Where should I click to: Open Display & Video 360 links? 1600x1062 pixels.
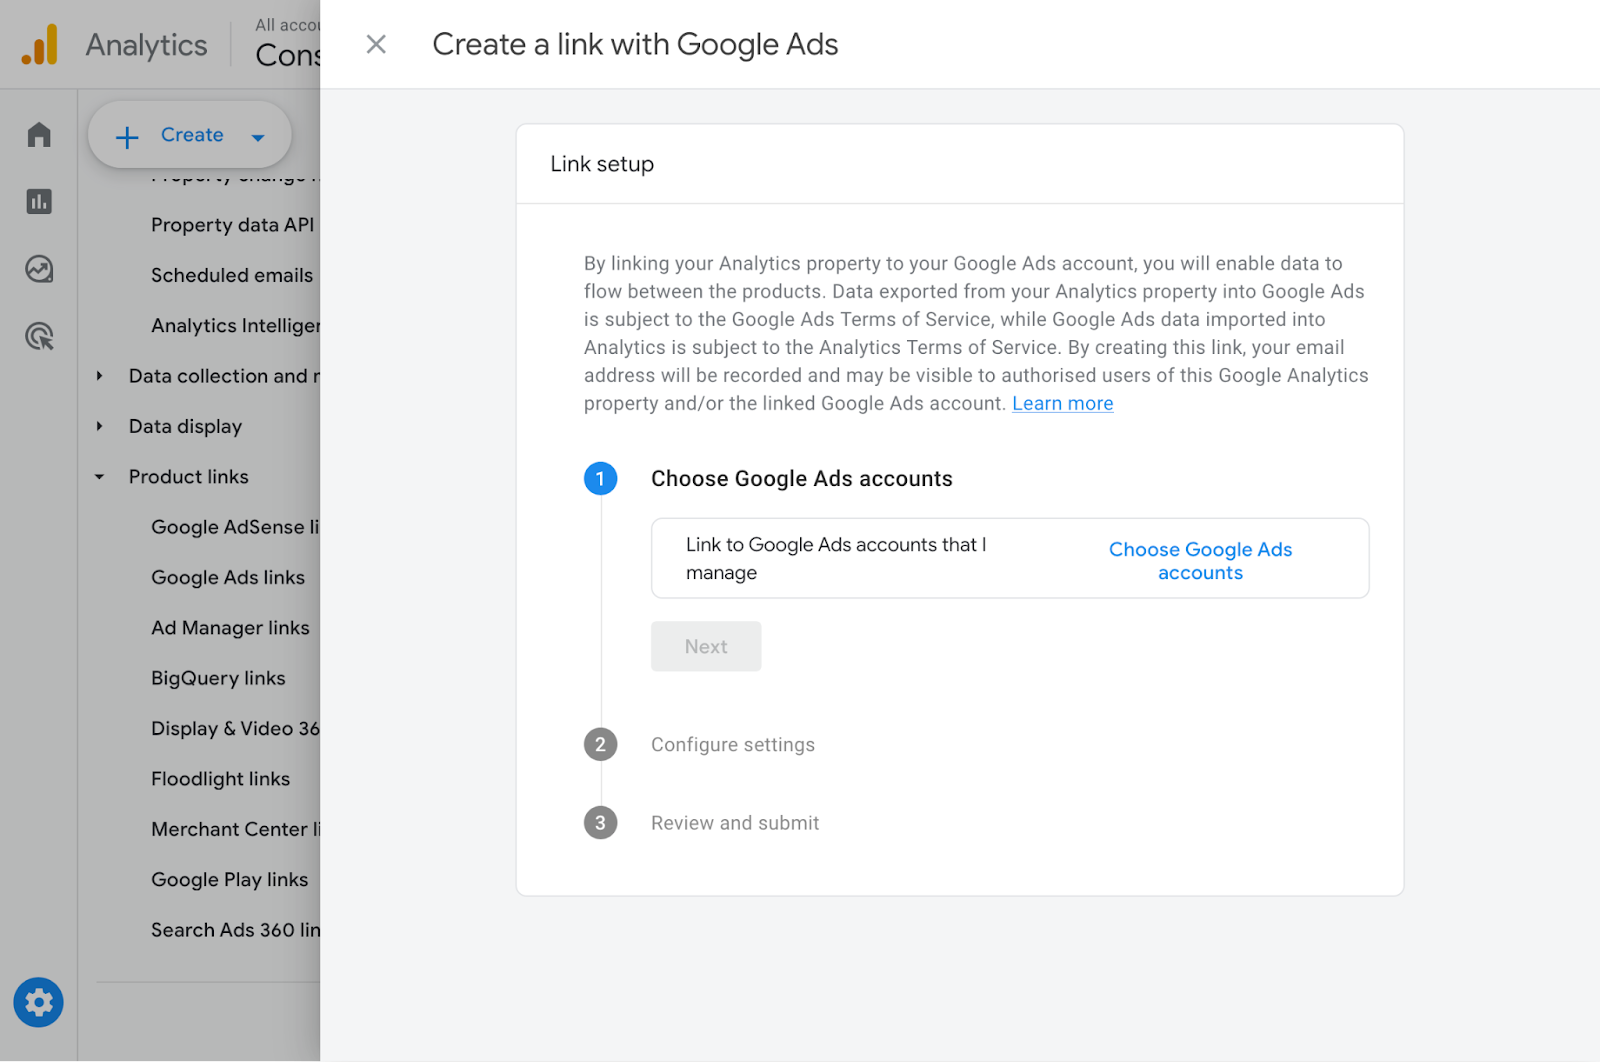pos(236,728)
